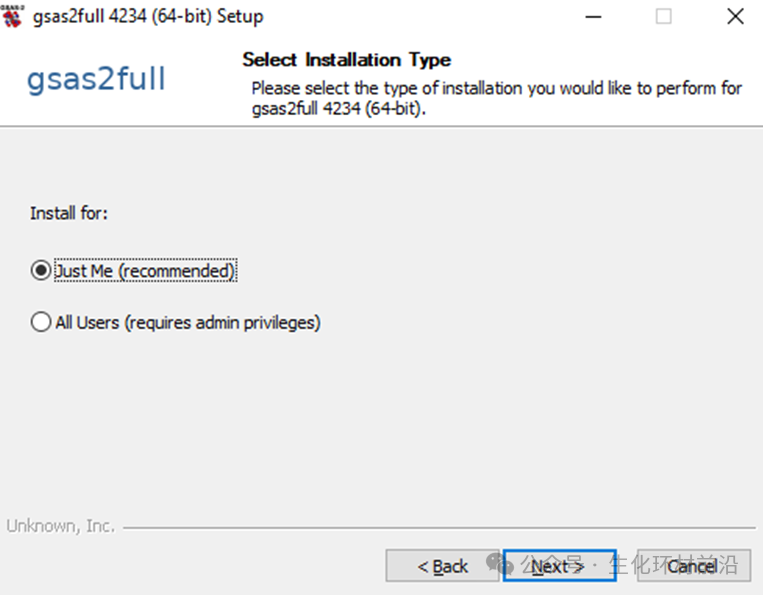Viewport: 763px width, 595px height.
Task: Cancel the installation setup
Action: tap(692, 566)
